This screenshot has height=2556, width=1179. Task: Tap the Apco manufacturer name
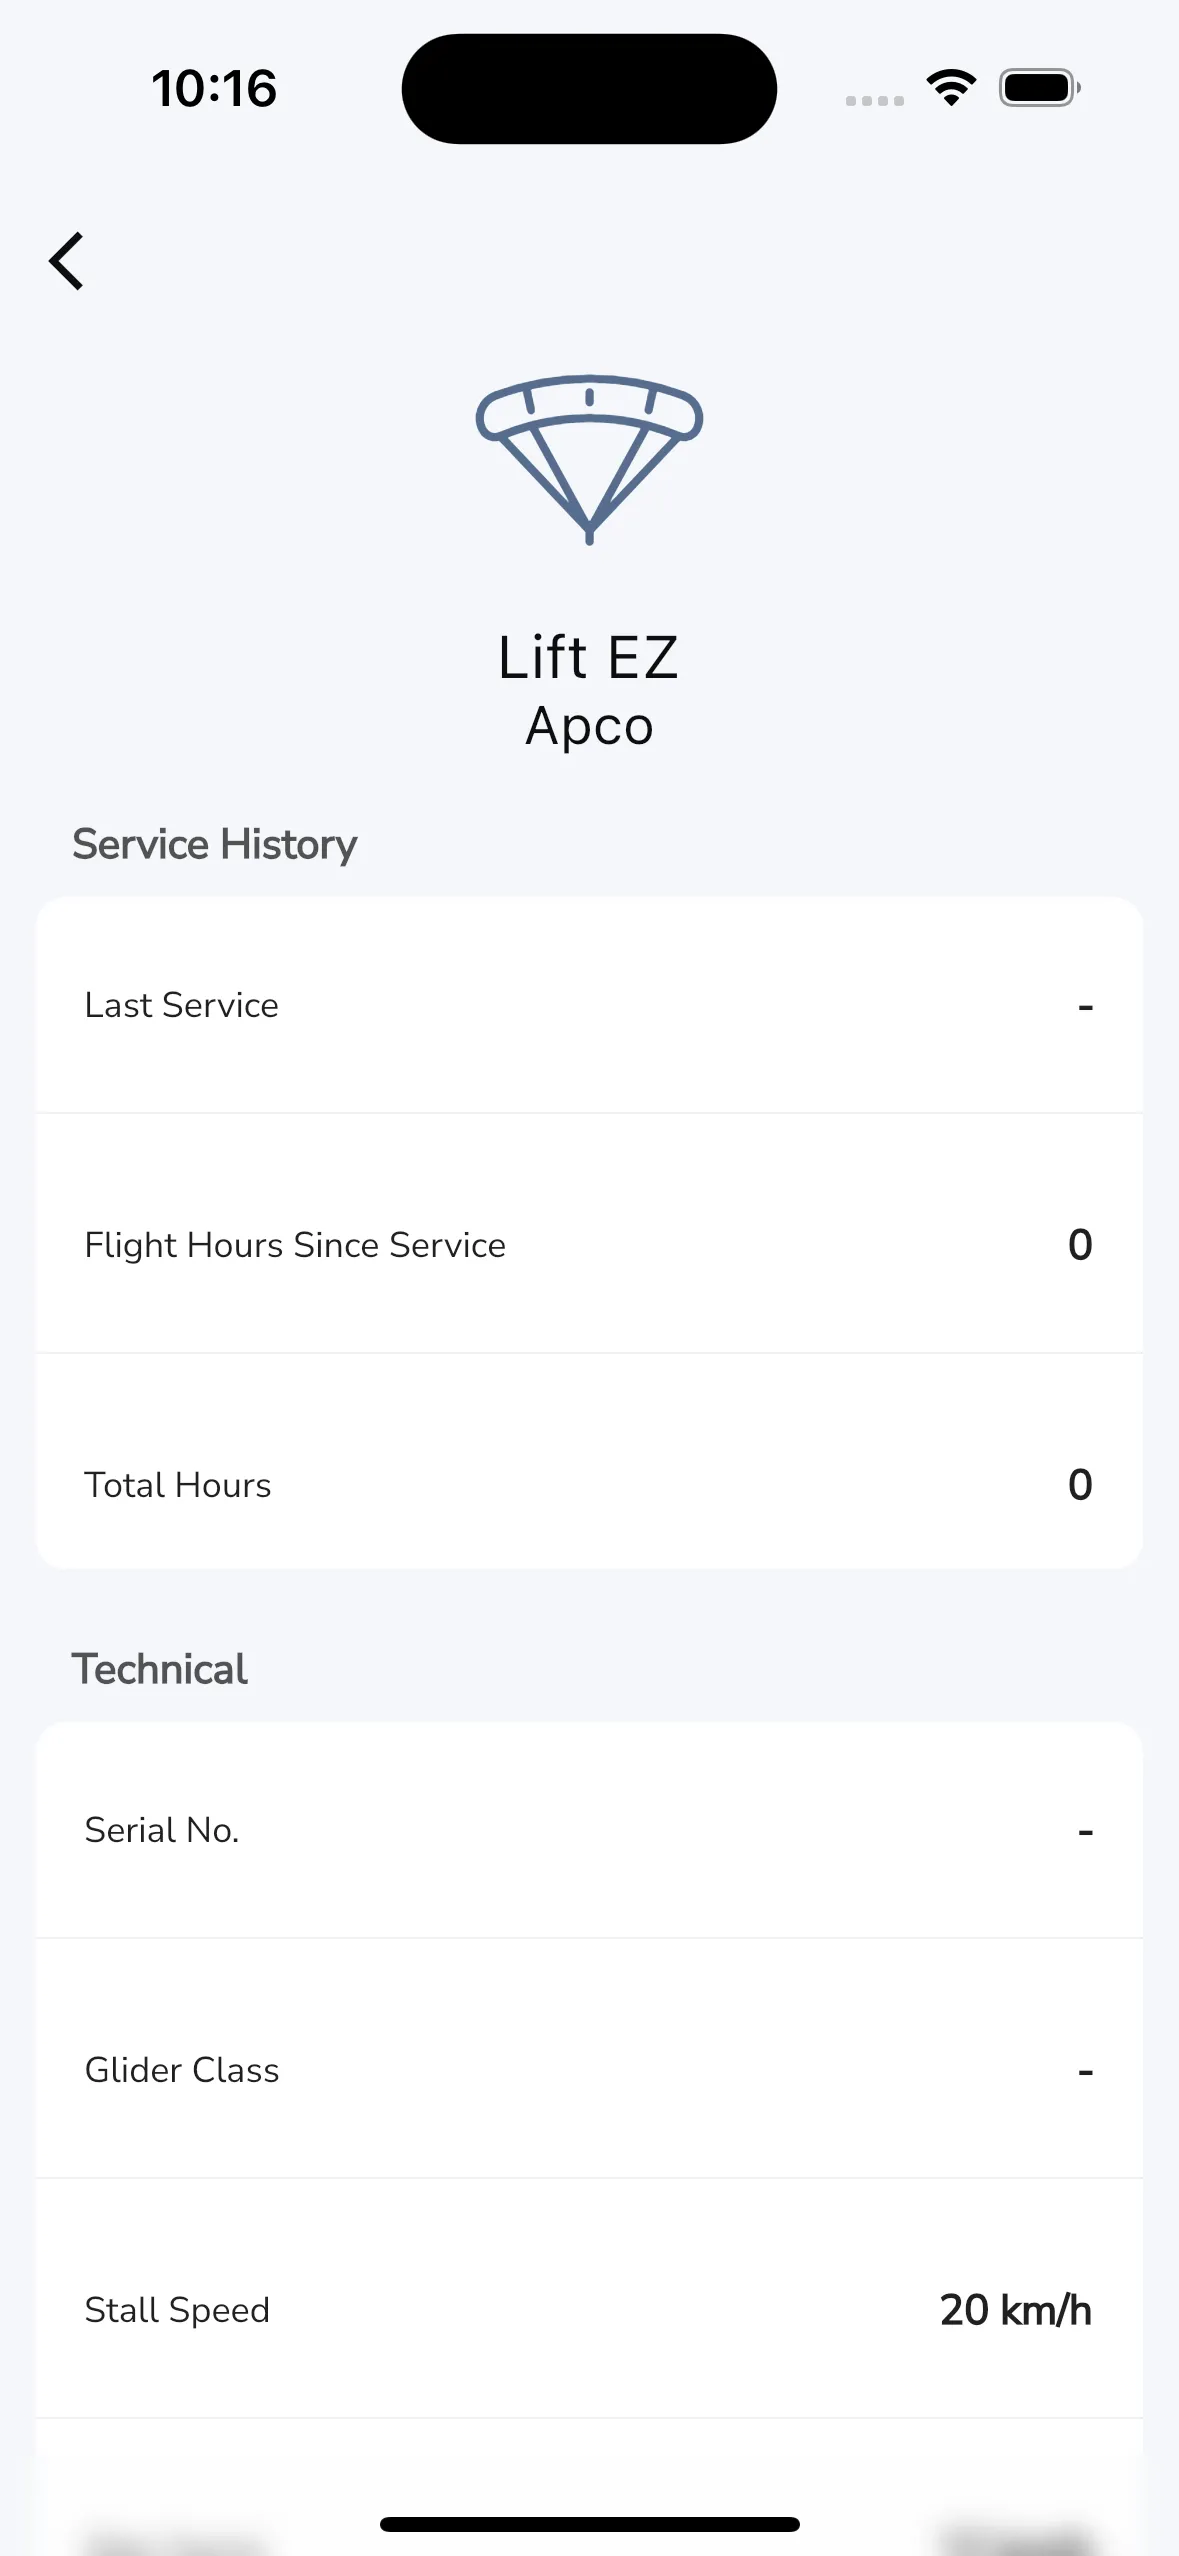coord(589,726)
